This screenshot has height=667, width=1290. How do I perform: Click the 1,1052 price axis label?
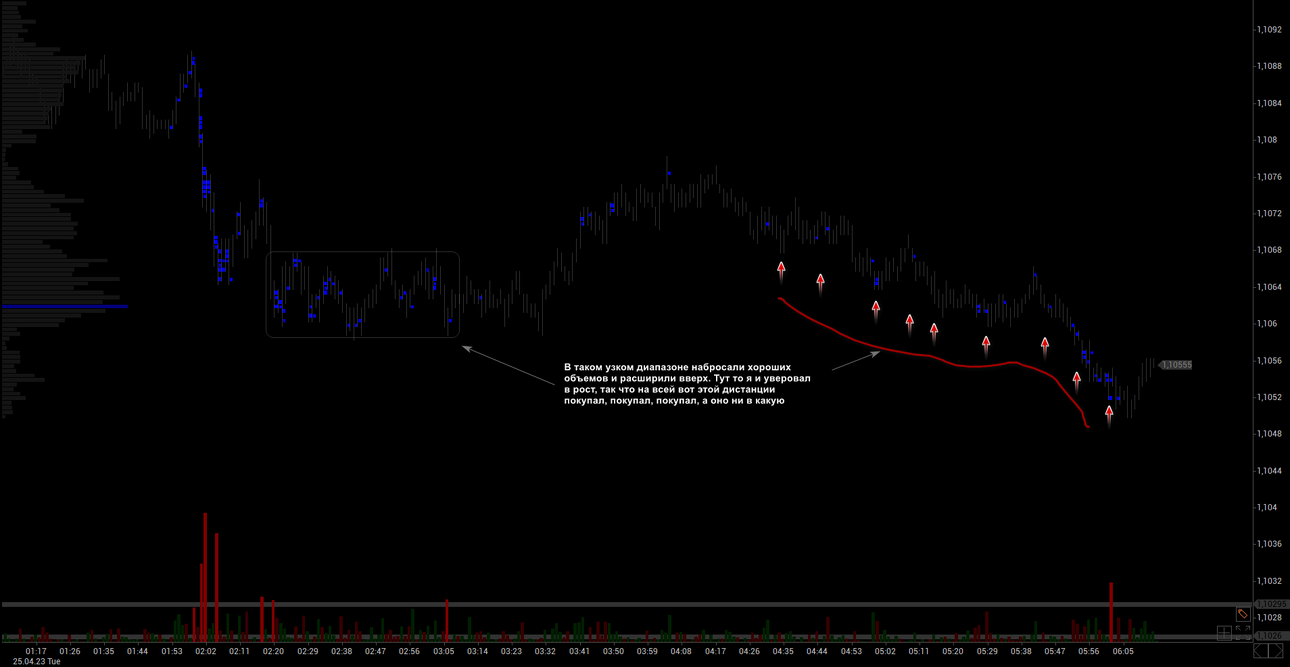(1268, 397)
